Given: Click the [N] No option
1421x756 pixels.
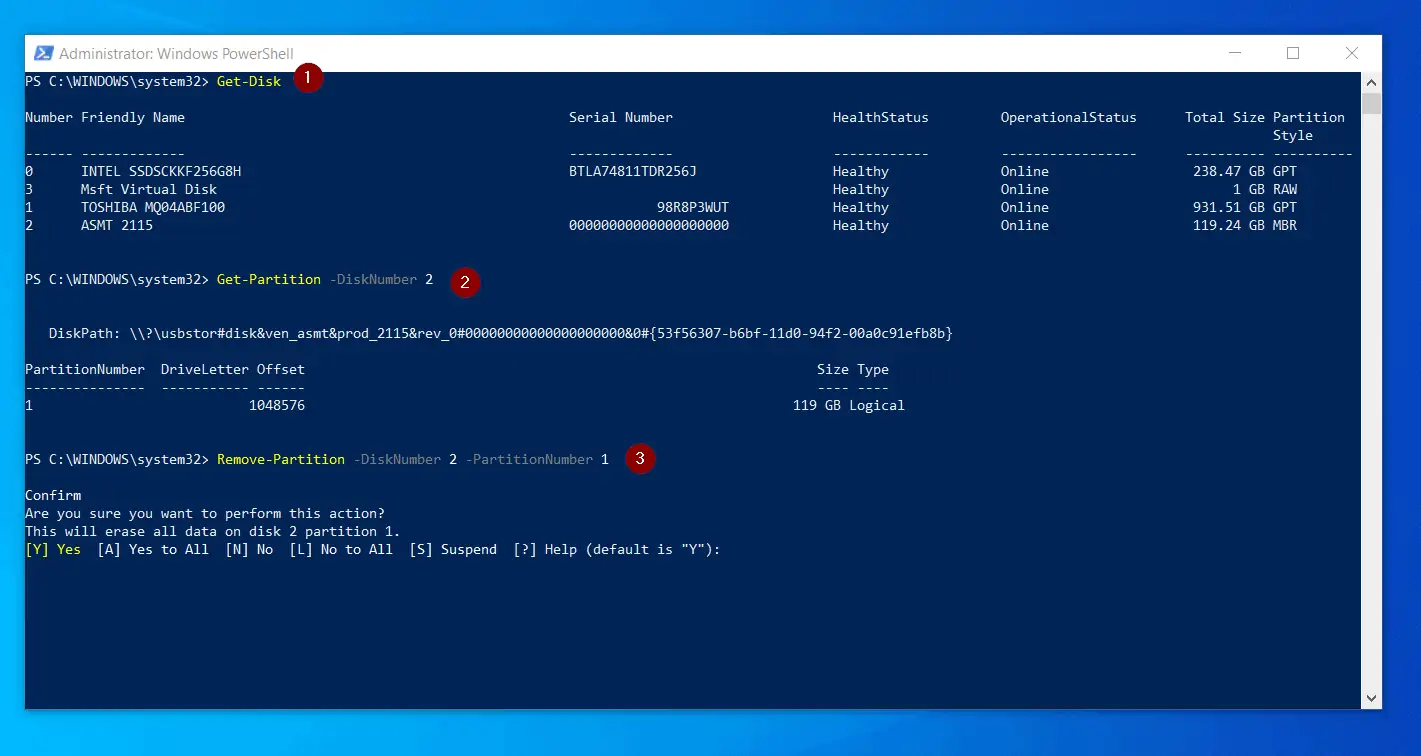Looking at the screenshot, I should pyautogui.click(x=249, y=549).
